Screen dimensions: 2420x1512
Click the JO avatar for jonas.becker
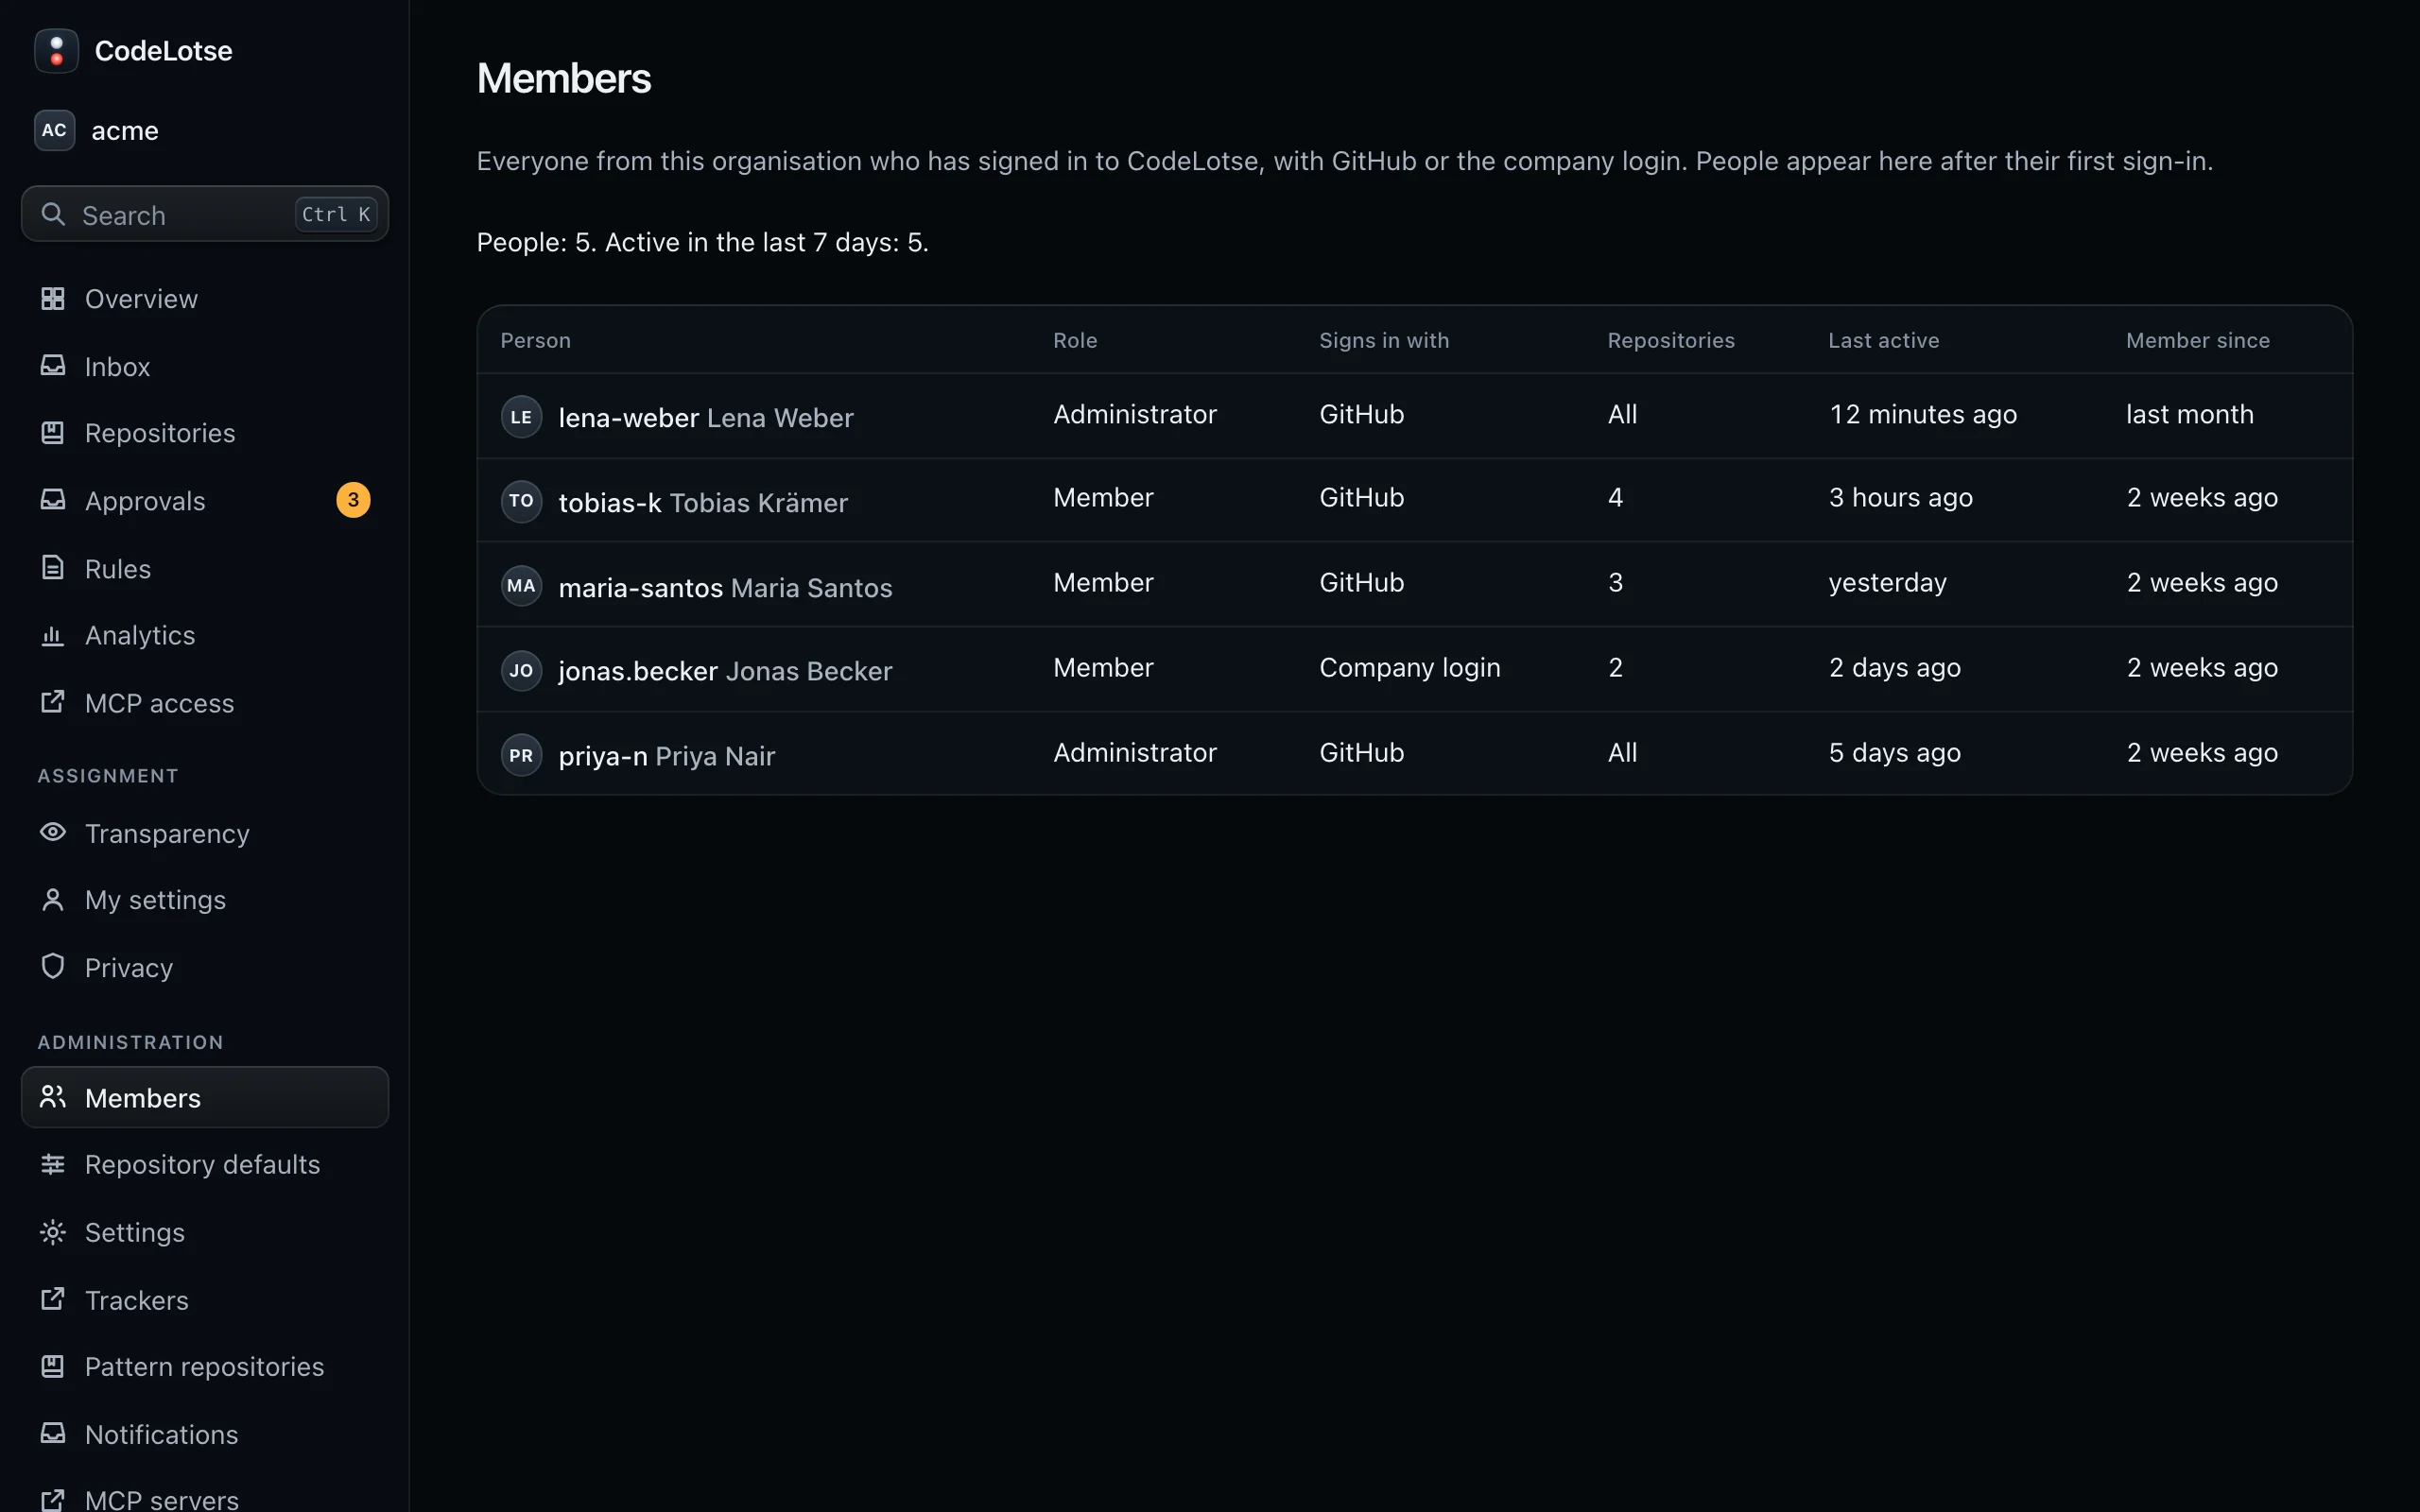521,670
